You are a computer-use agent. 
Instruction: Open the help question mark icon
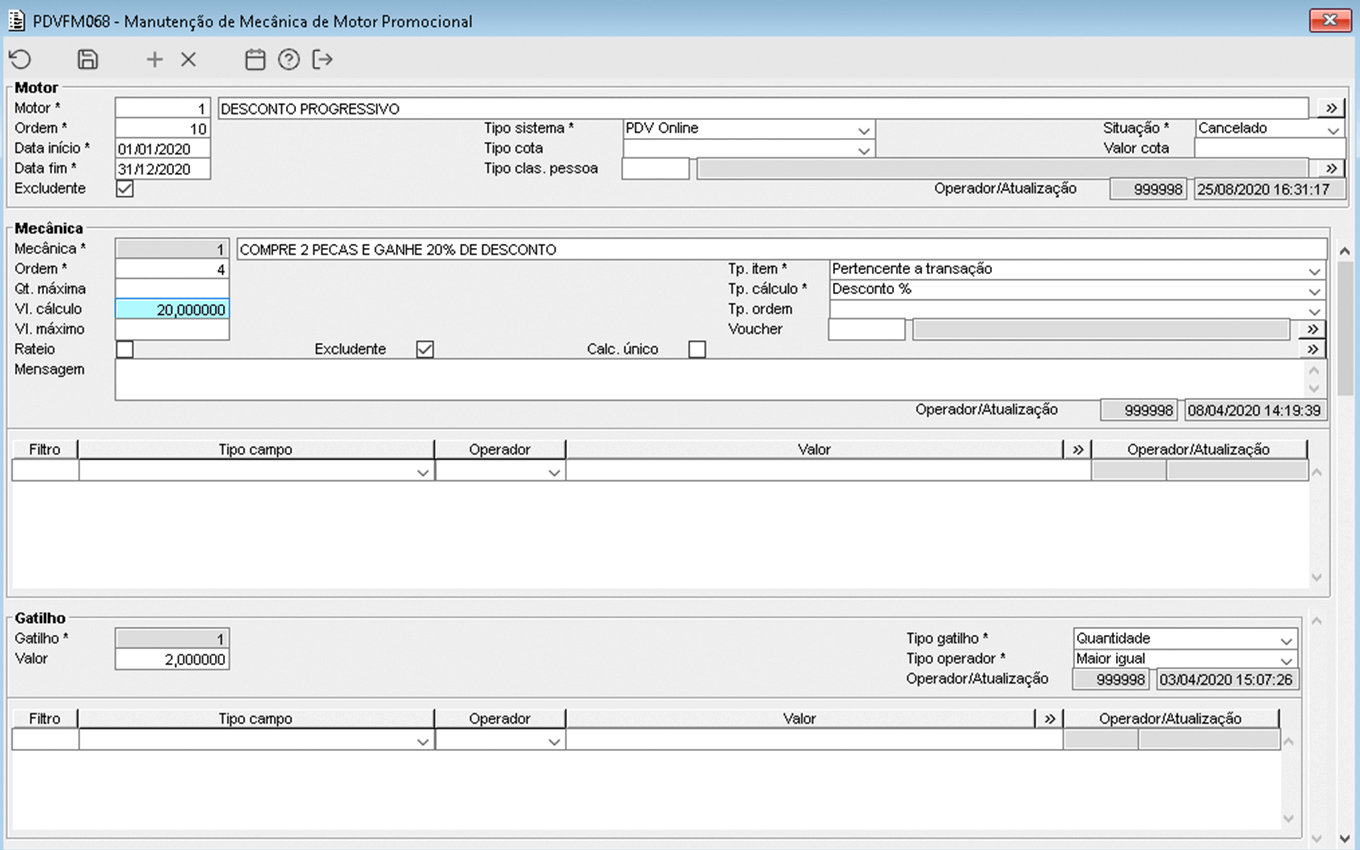pyautogui.click(x=289, y=60)
